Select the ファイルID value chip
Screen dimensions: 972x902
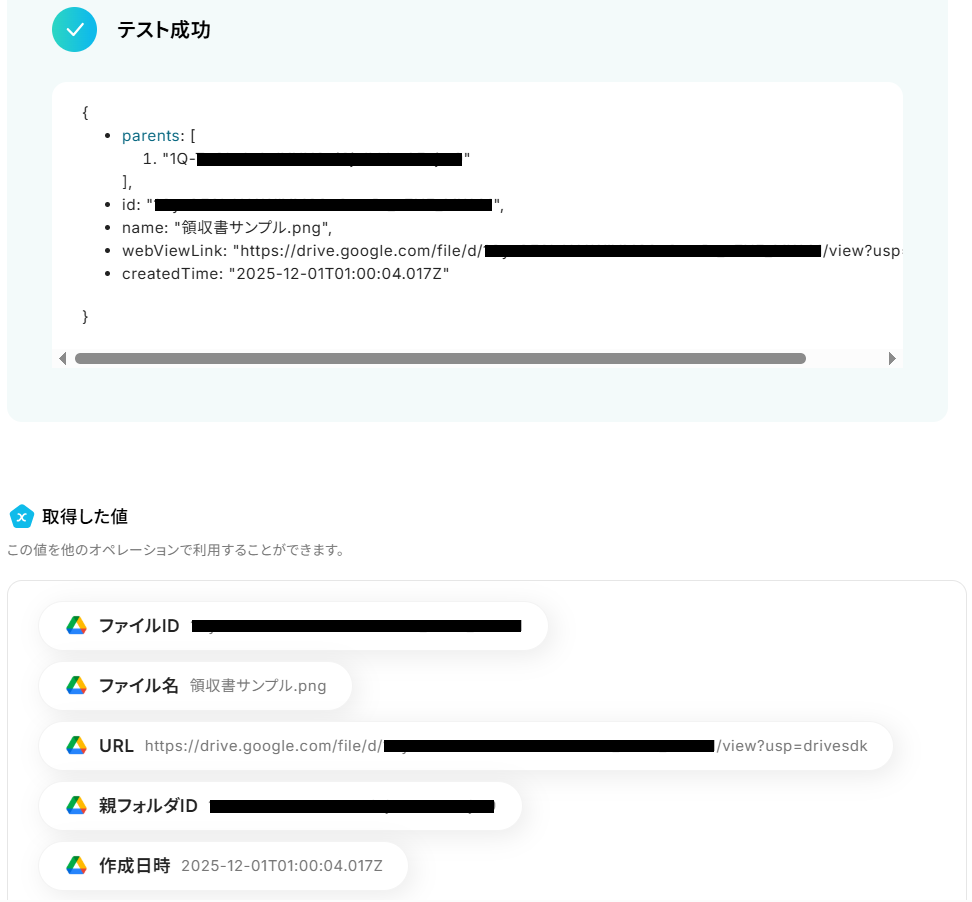(293, 626)
